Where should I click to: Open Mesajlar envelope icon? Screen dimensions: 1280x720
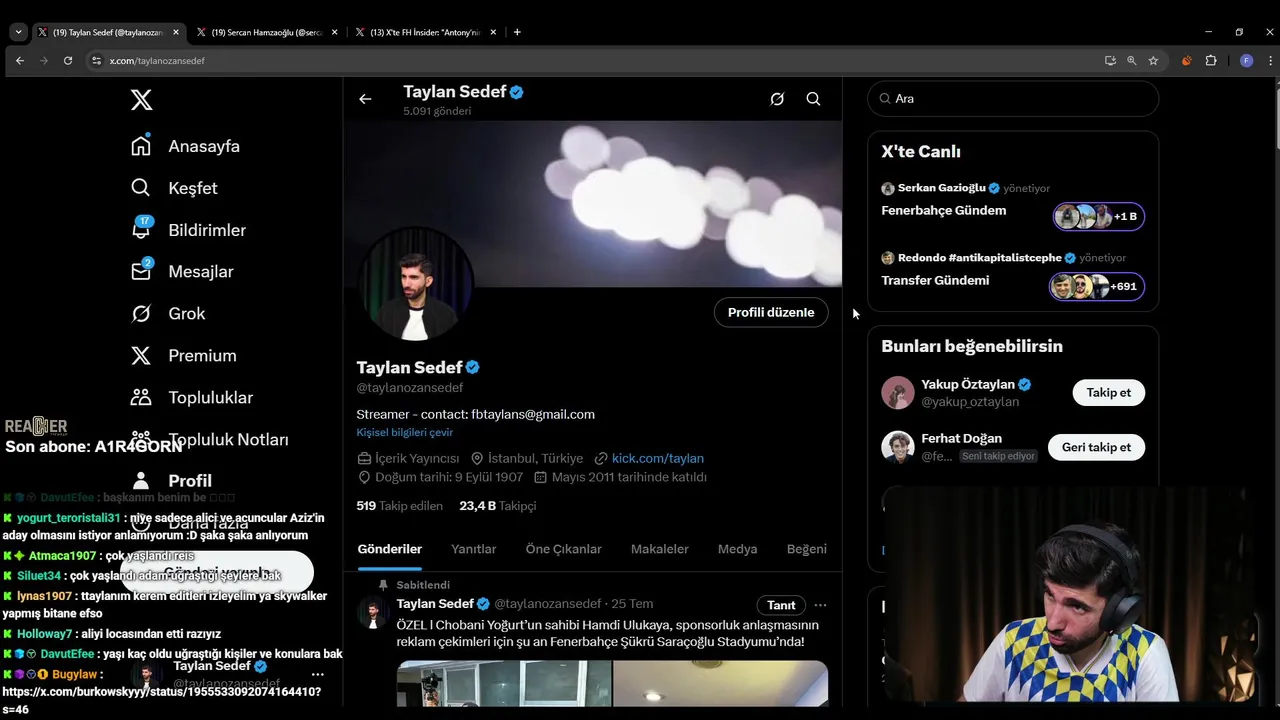pos(141,271)
